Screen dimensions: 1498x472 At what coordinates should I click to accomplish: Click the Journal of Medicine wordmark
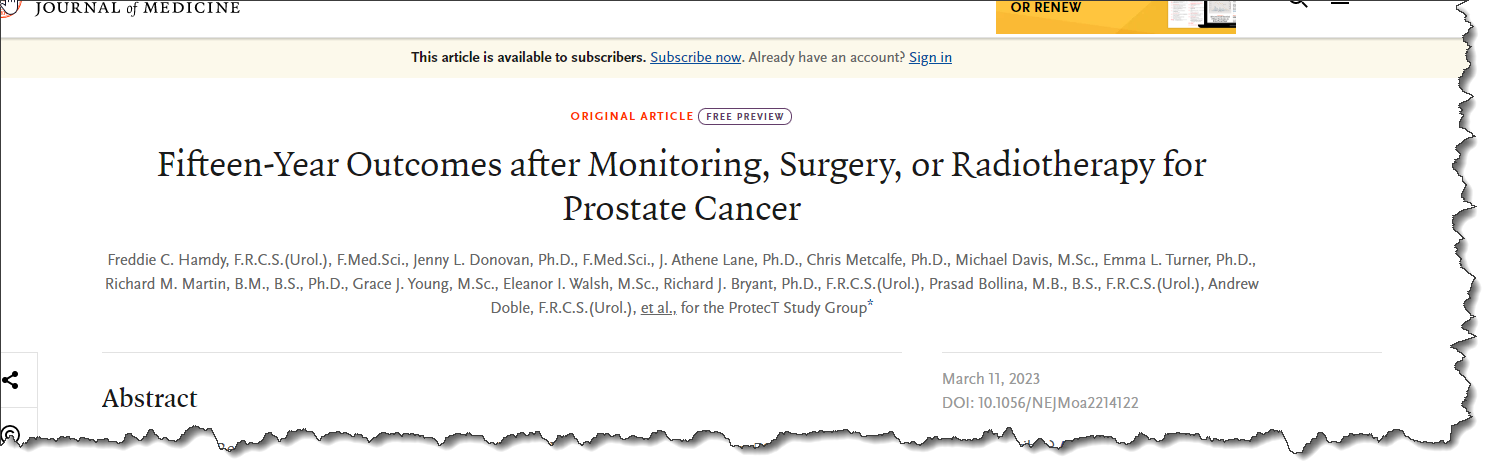(x=137, y=8)
